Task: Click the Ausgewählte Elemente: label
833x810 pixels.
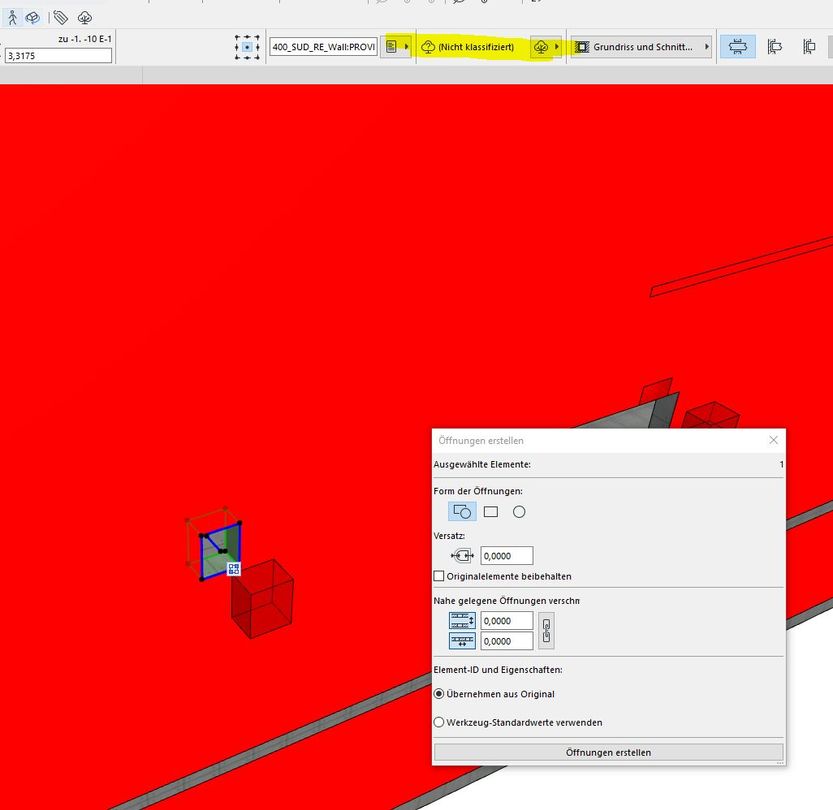Action: point(482,464)
